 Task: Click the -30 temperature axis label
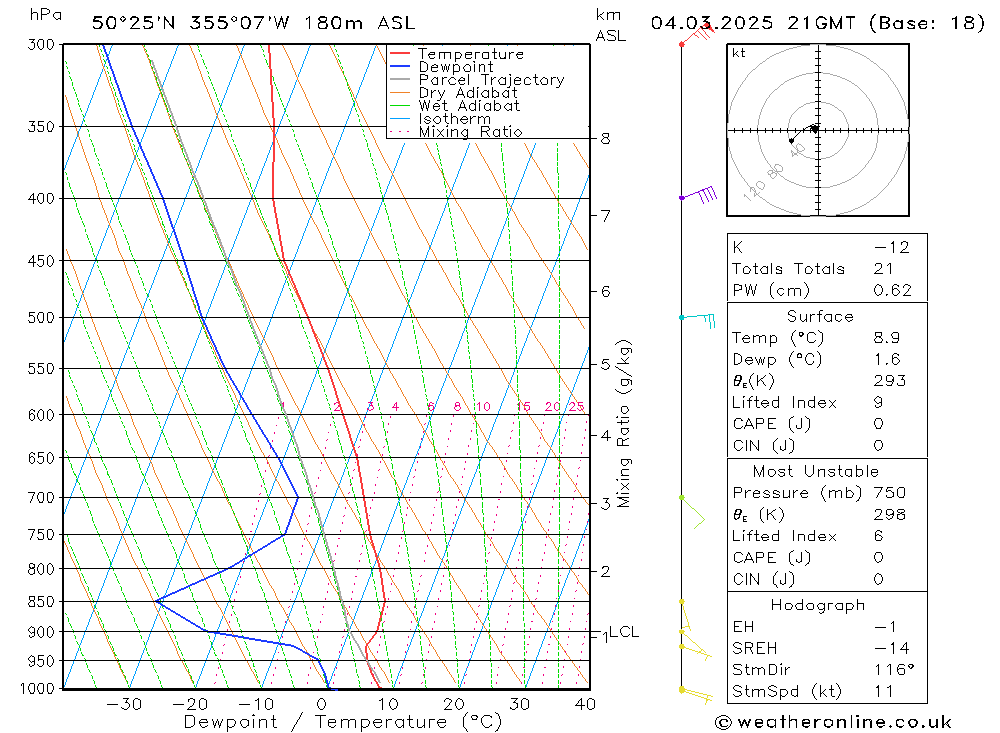tap(124, 704)
